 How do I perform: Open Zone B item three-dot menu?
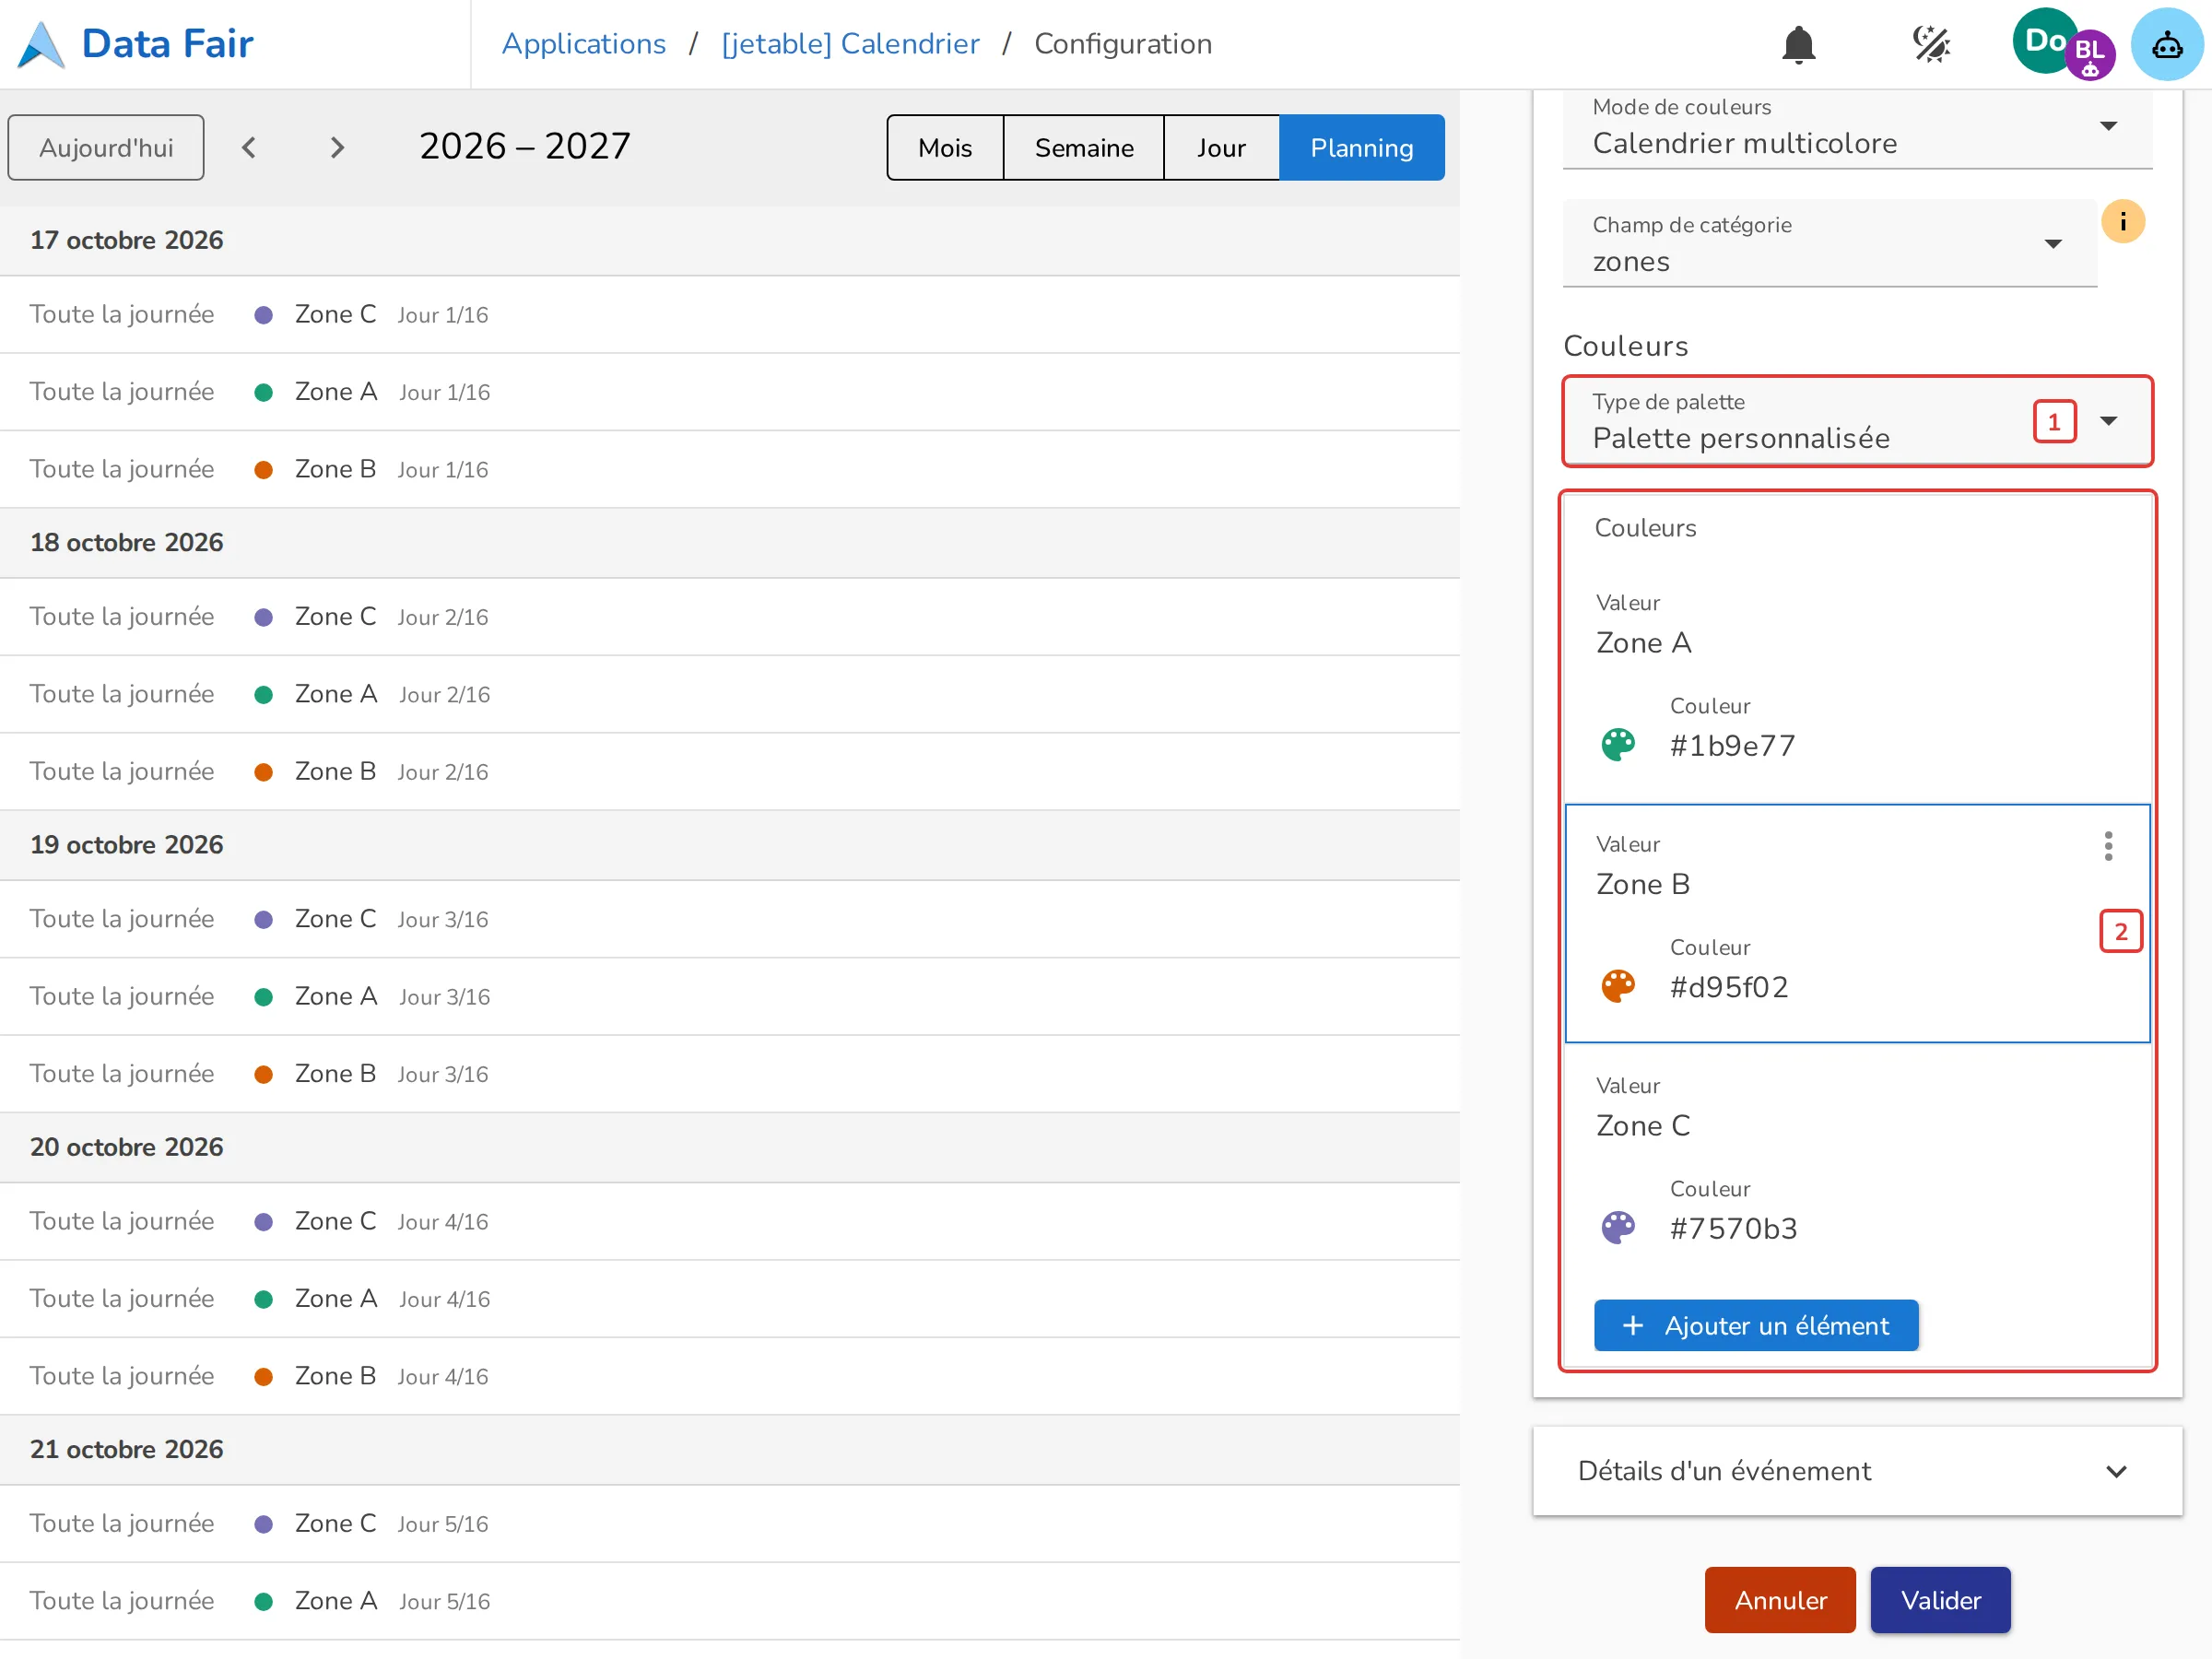pos(2108,846)
